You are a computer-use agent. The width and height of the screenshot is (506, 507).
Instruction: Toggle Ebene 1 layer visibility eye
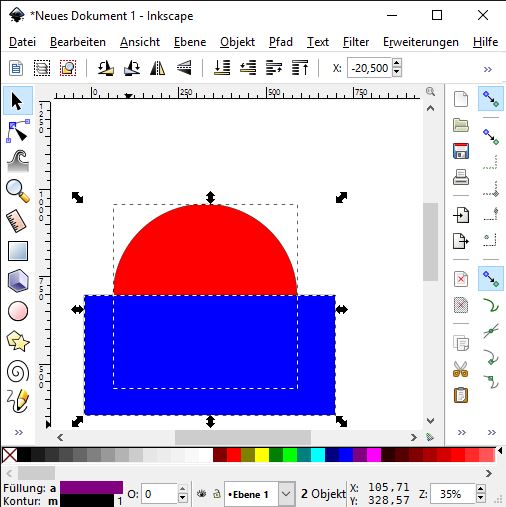coord(202,494)
